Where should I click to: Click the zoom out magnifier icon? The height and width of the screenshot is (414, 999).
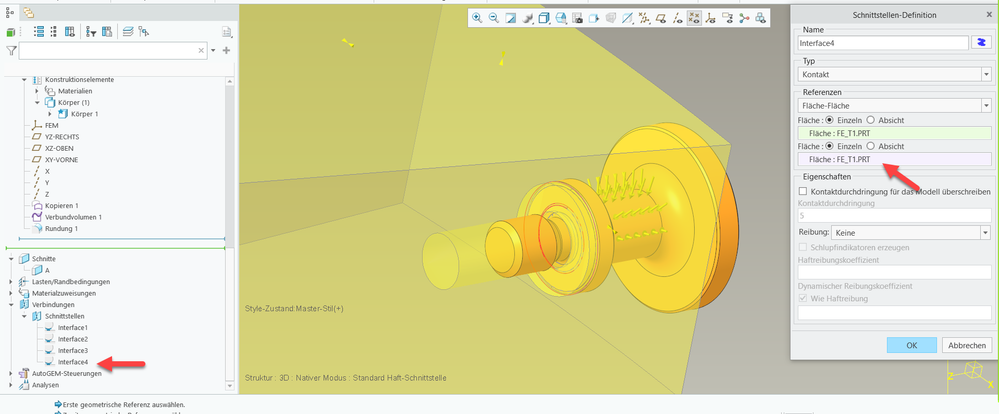[493, 18]
